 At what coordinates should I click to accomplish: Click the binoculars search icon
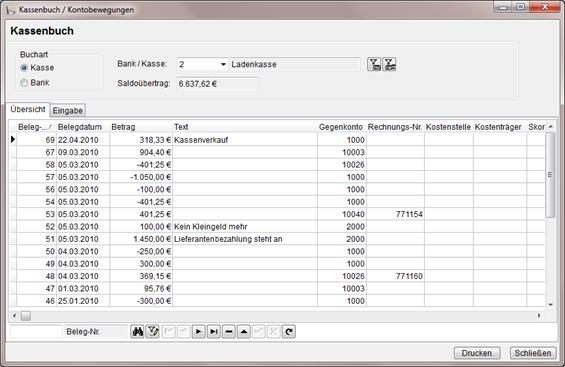(137, 331)
